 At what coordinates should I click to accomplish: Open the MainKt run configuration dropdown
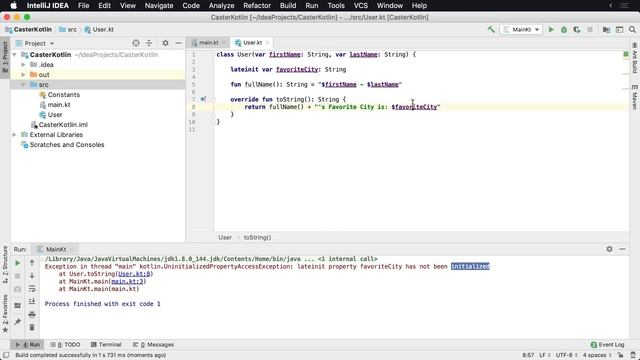521,29
